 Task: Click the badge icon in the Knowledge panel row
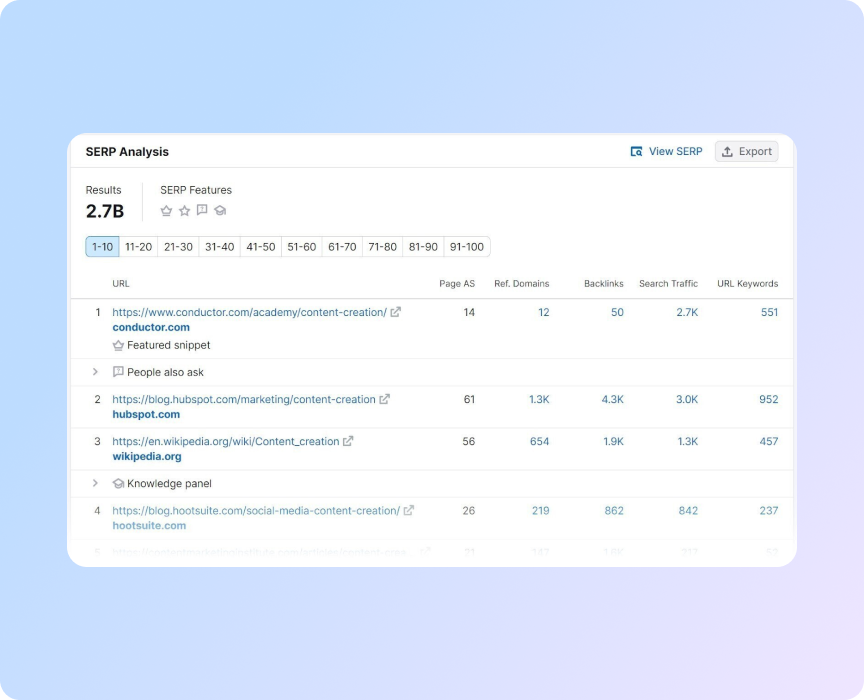[x=118, y=483]
